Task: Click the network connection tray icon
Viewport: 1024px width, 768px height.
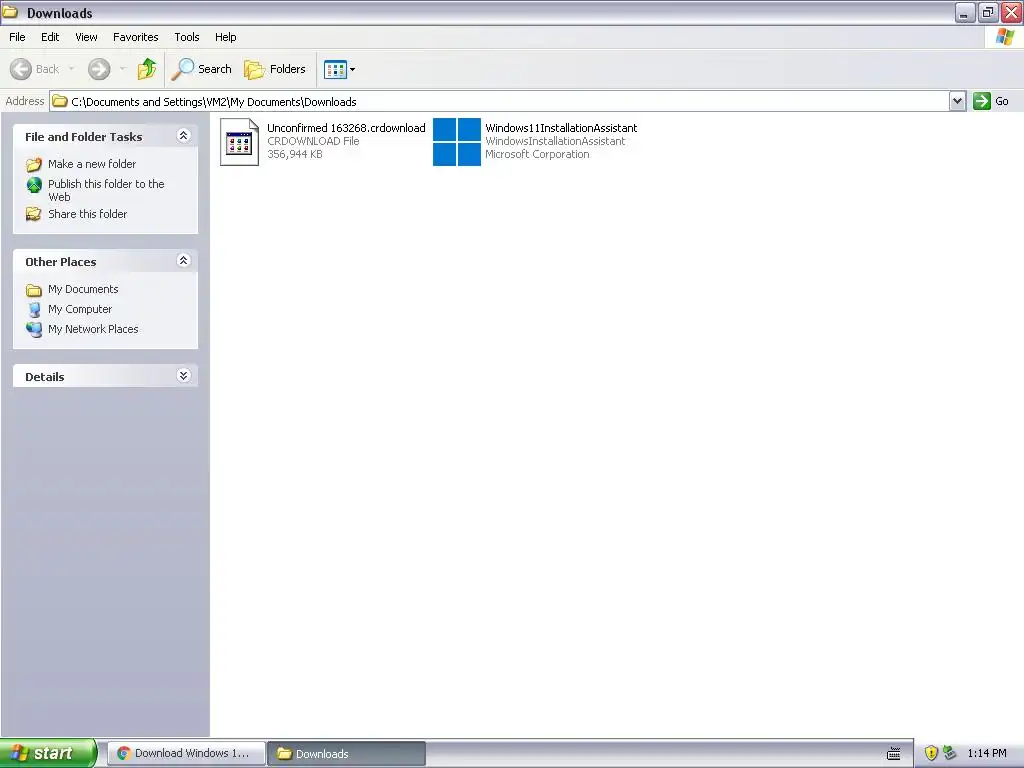Action: tap(950, 753)
